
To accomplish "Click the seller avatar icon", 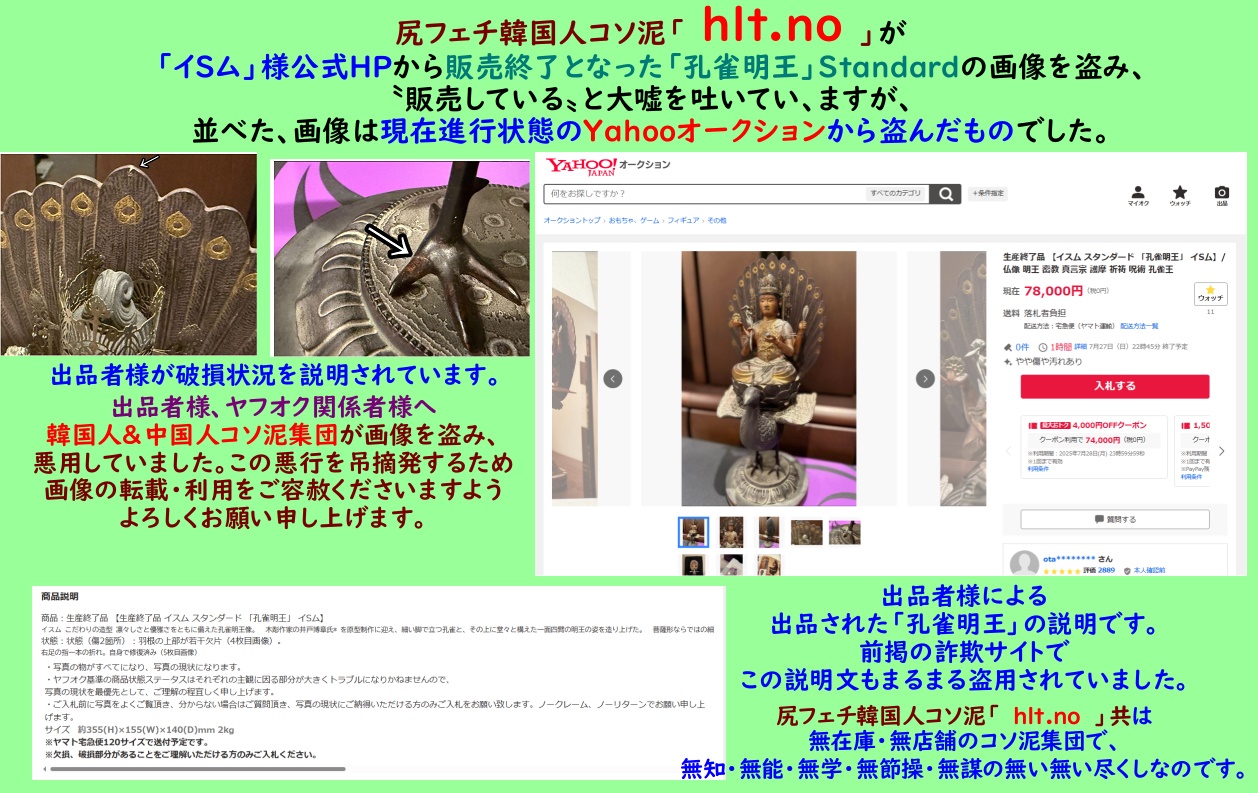I will pos(1024,564).
